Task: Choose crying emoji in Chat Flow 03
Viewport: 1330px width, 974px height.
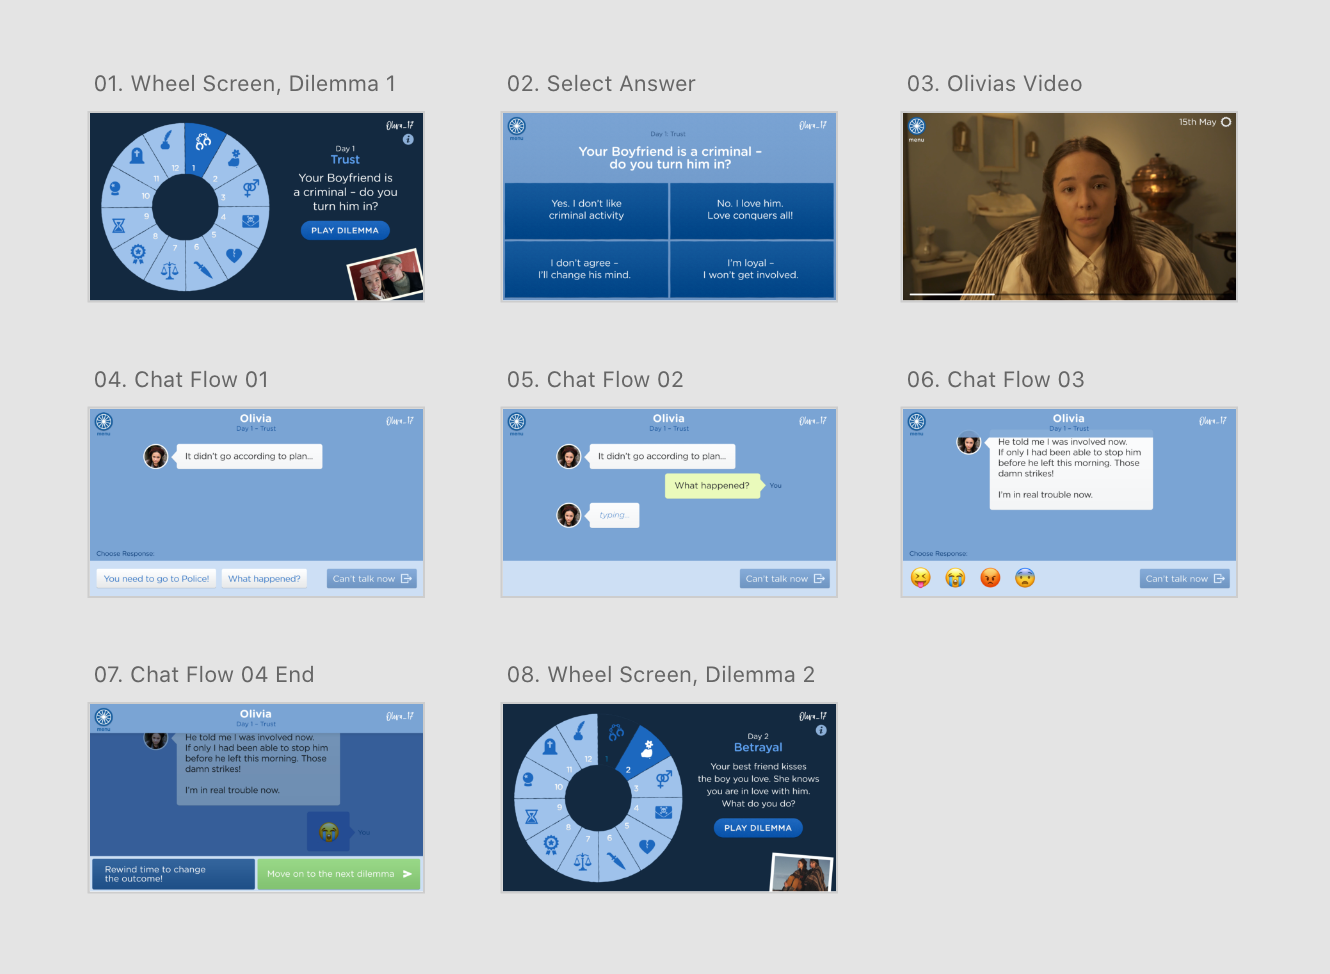Action: 956,578
